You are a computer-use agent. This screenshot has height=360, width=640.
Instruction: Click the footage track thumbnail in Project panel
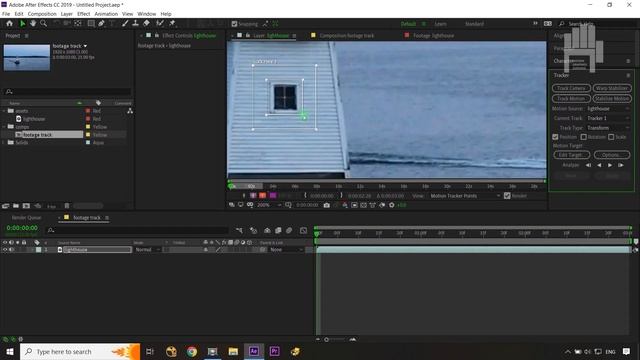tap(27, 58)
